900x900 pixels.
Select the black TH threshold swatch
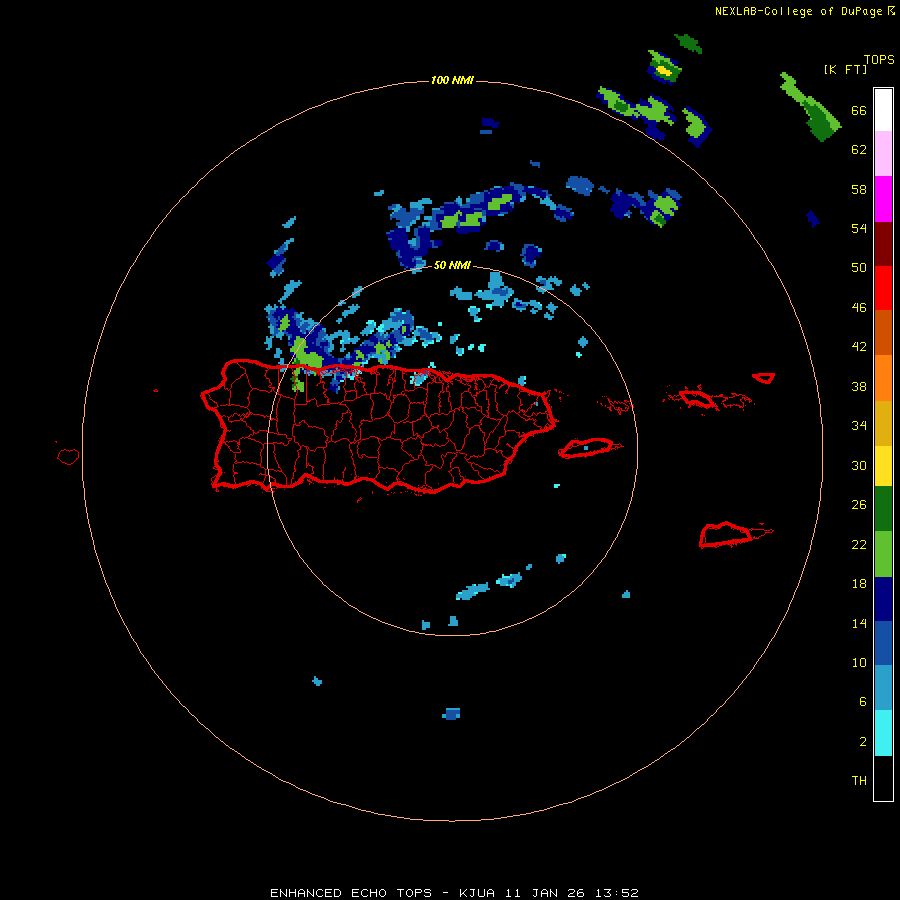[x=883, y=778]
